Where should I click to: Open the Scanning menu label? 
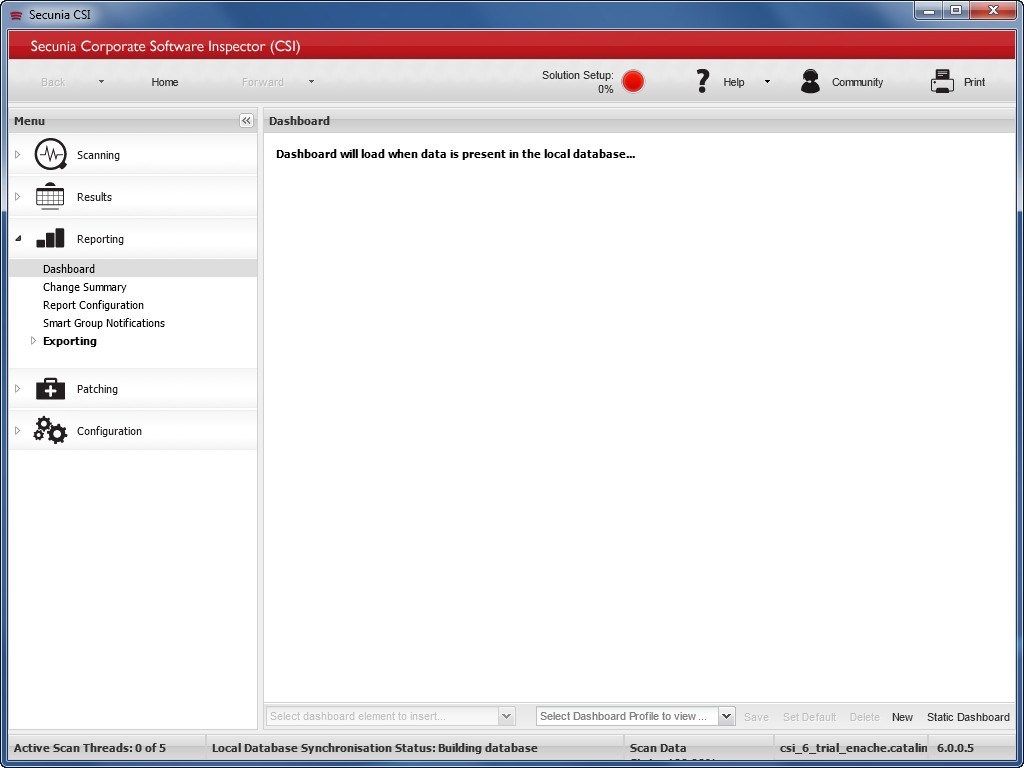(x=98, y=155)
